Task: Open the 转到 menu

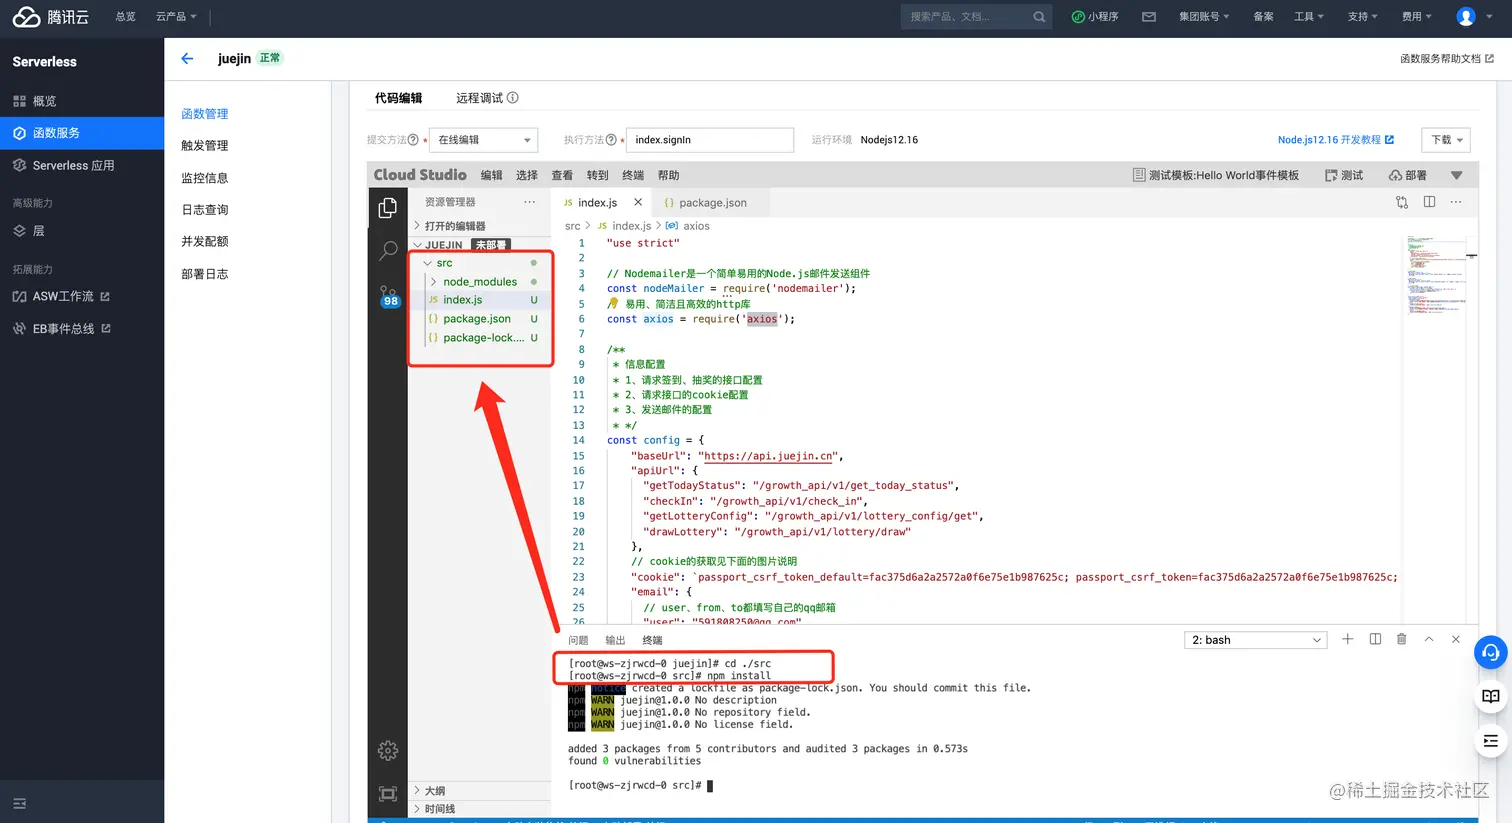Action: 597,175
